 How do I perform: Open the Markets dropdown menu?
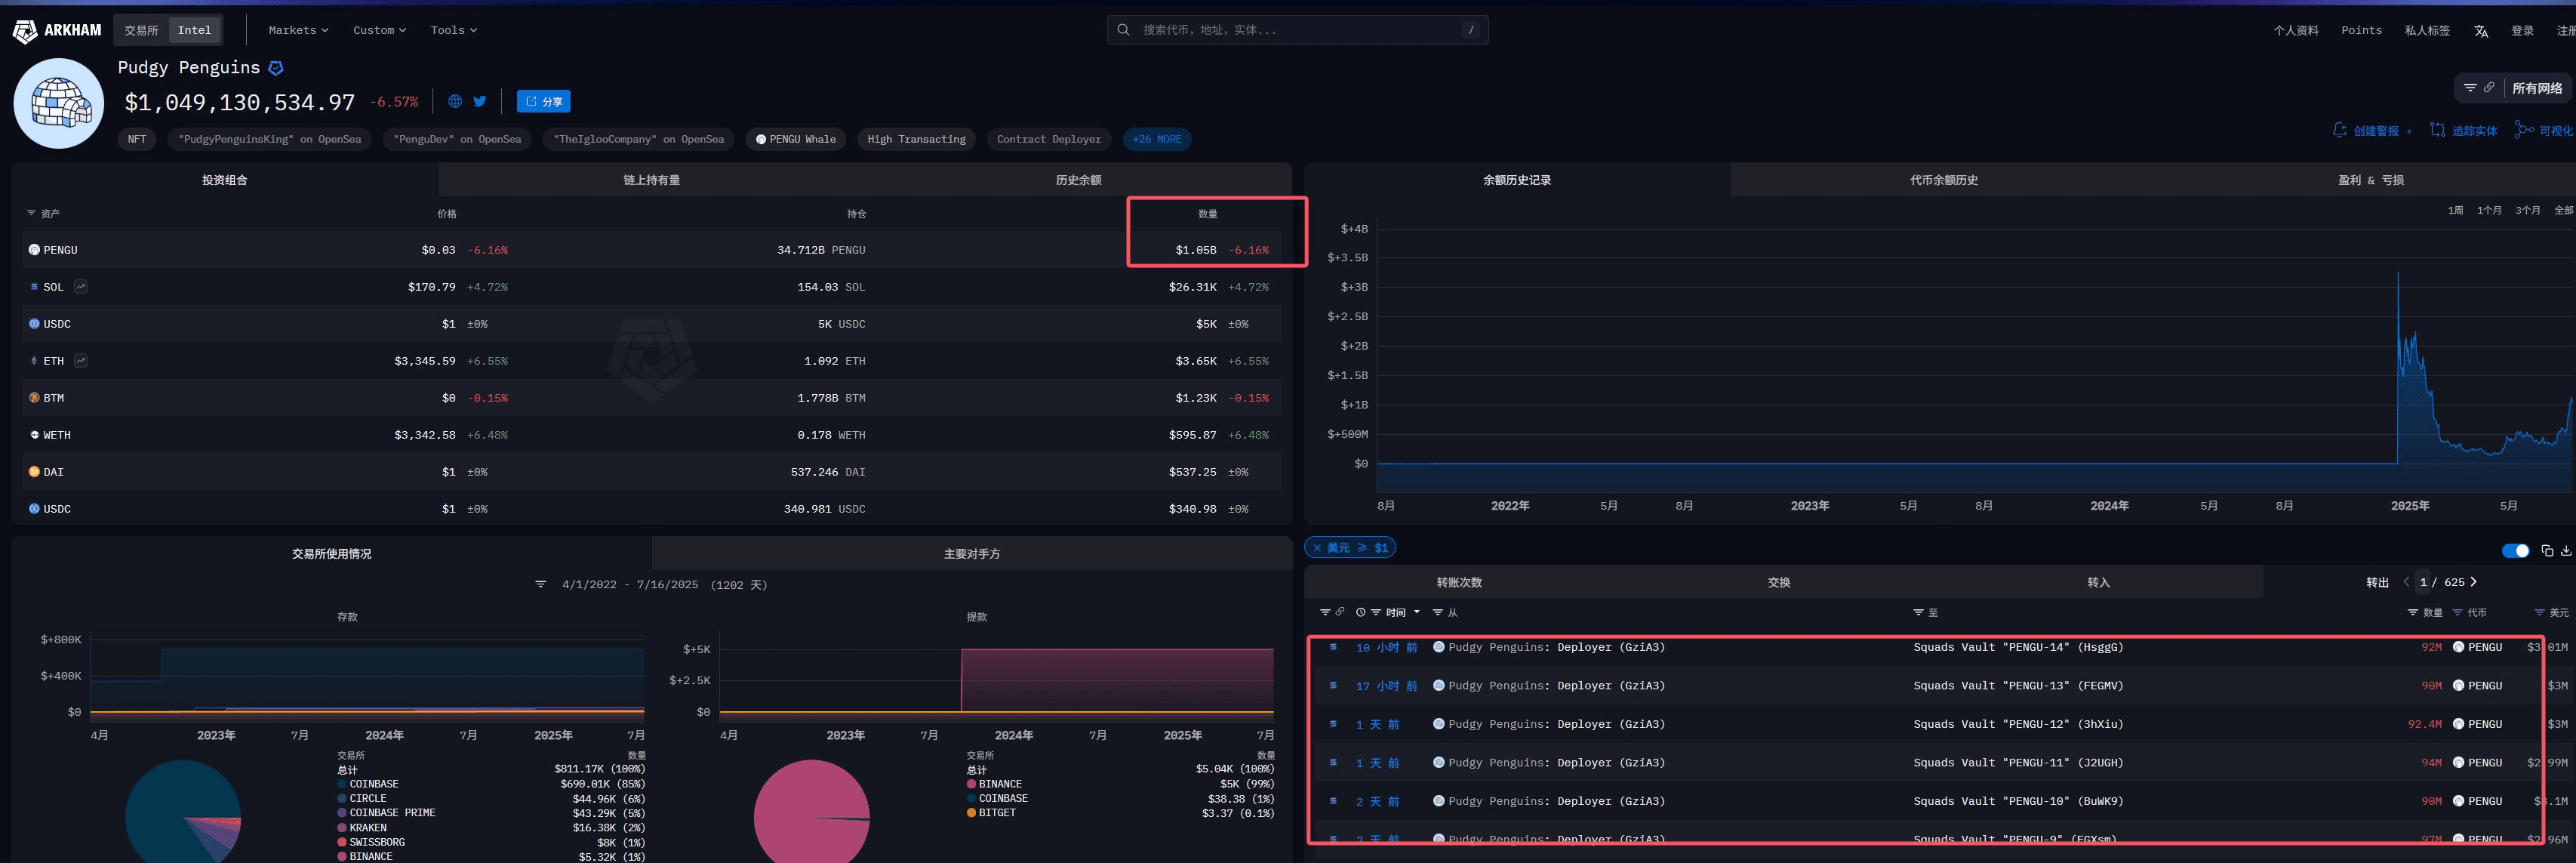coord(298,30)
